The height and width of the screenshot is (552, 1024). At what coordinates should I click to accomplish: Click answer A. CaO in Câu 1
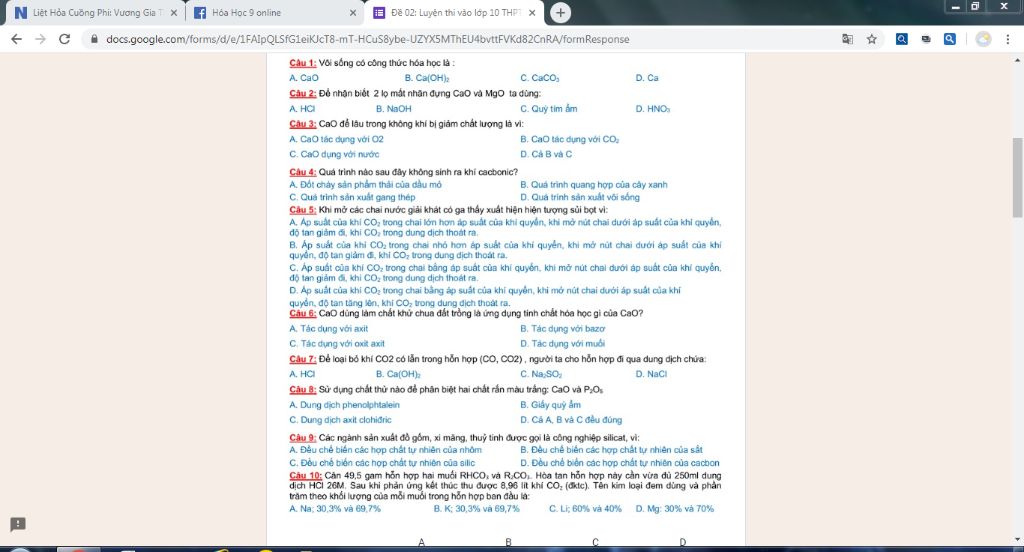point(304,78)
